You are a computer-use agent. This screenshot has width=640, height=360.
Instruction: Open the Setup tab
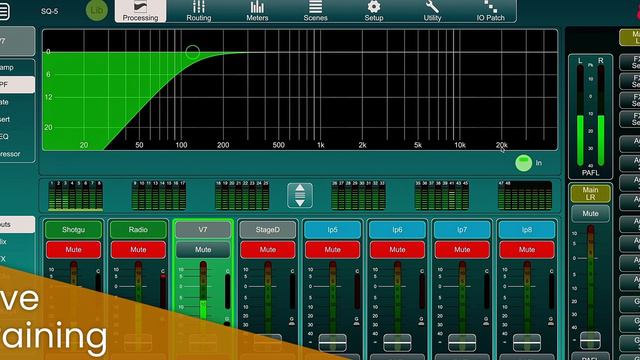coord(374,11)
